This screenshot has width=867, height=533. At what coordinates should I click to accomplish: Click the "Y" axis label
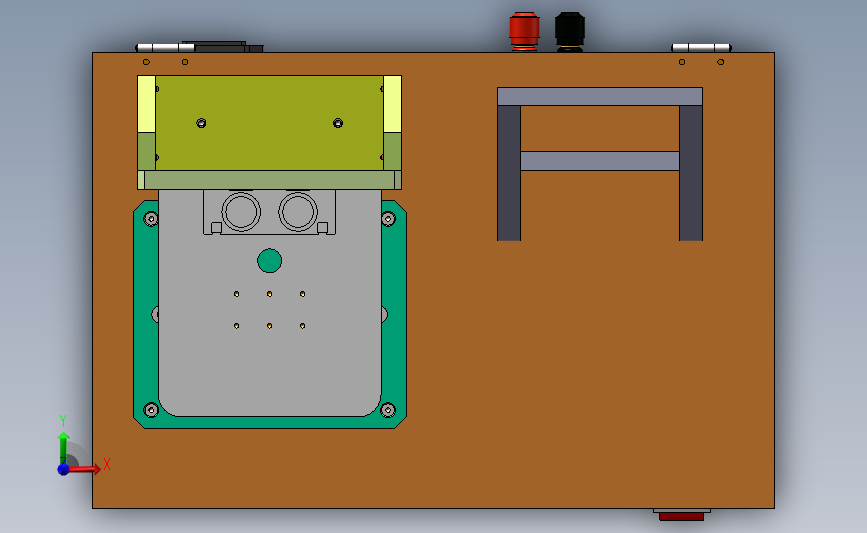62,421
